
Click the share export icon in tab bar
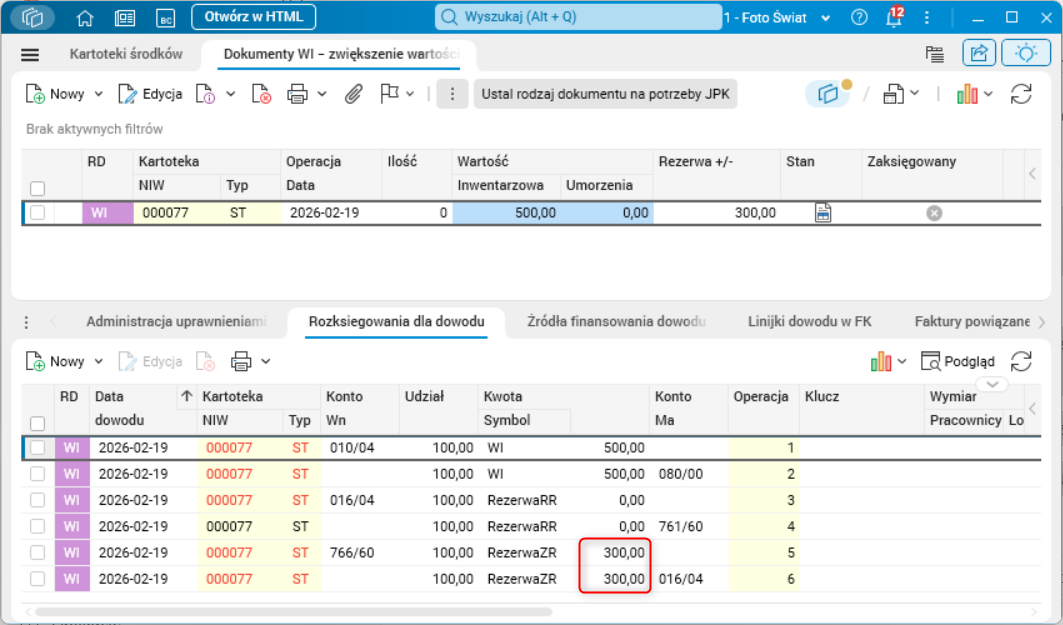click(x=979, y=54)
